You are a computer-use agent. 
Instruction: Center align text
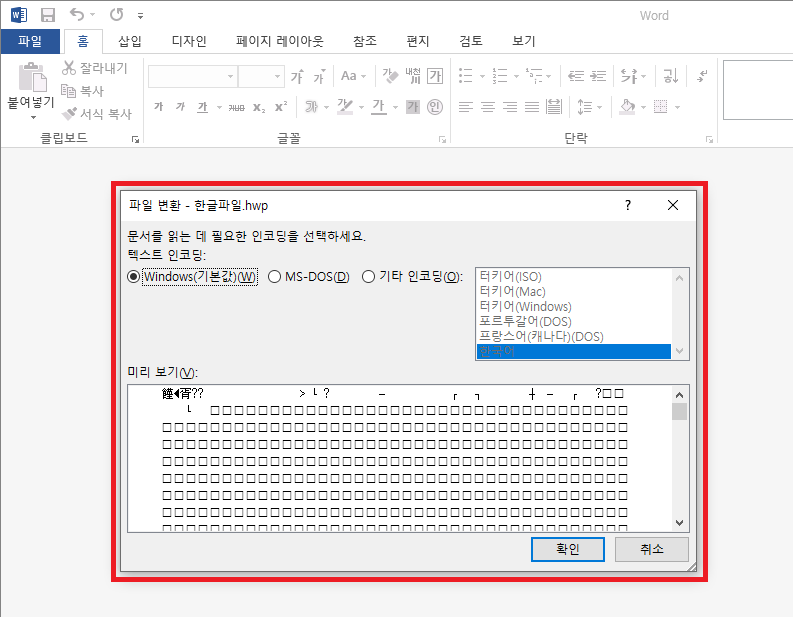488,107
